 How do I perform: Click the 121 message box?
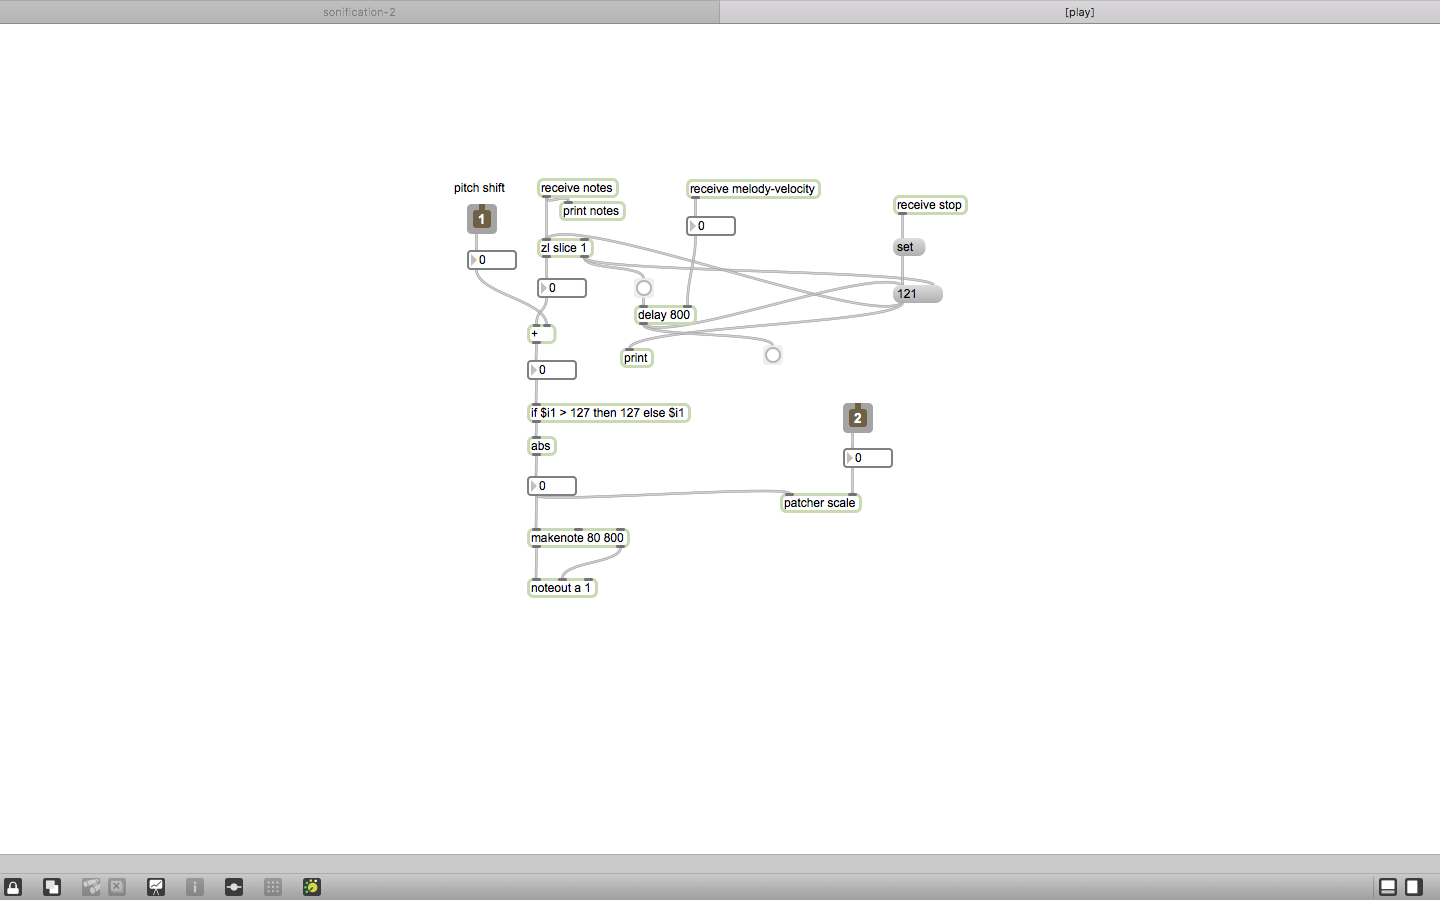tap(918, 294)
